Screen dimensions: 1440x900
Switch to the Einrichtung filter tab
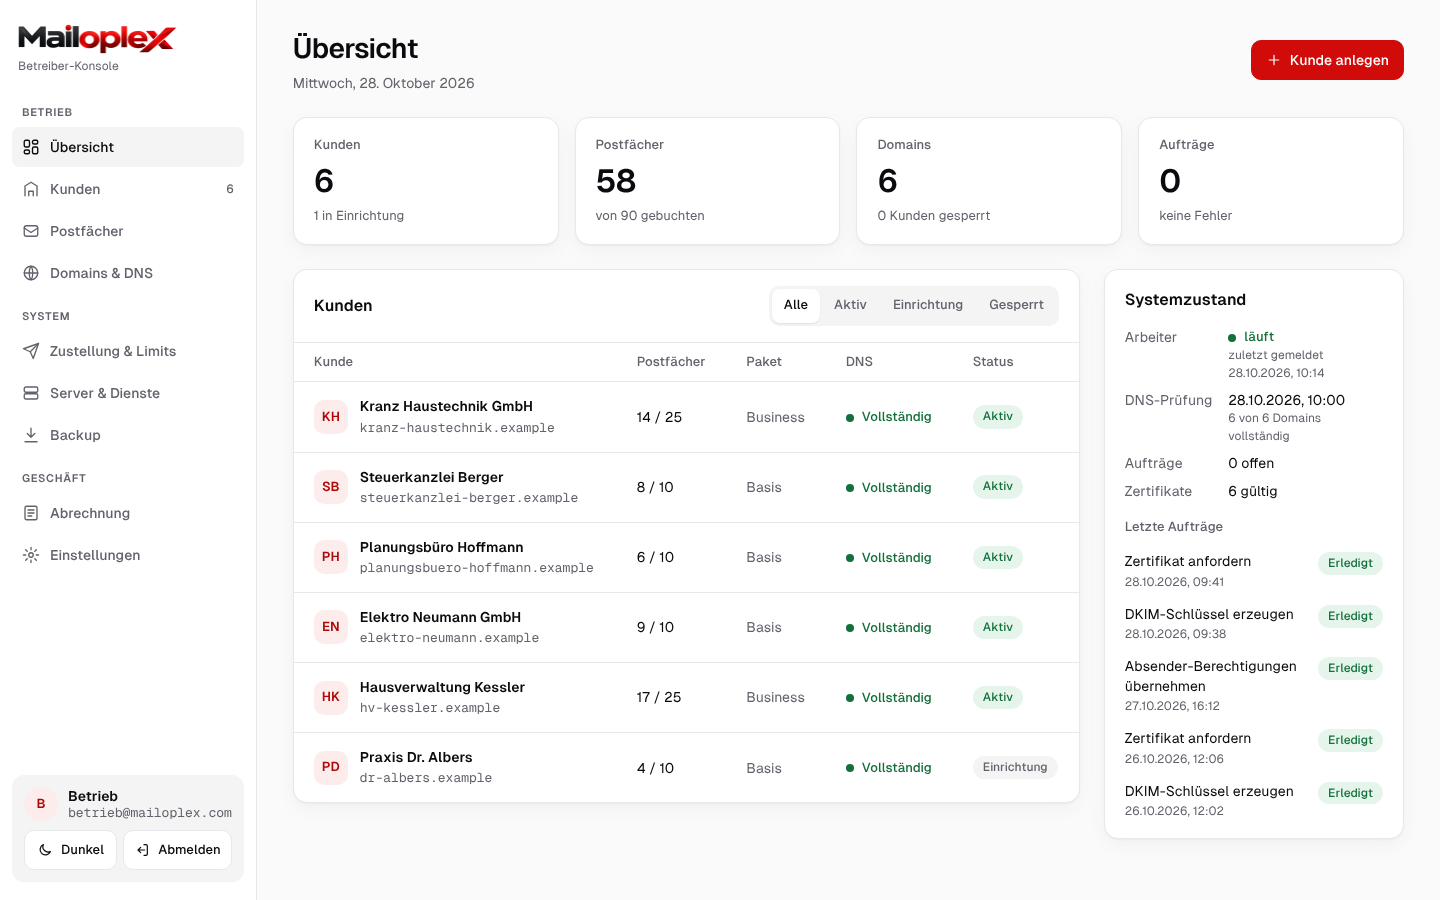(928, 305)
